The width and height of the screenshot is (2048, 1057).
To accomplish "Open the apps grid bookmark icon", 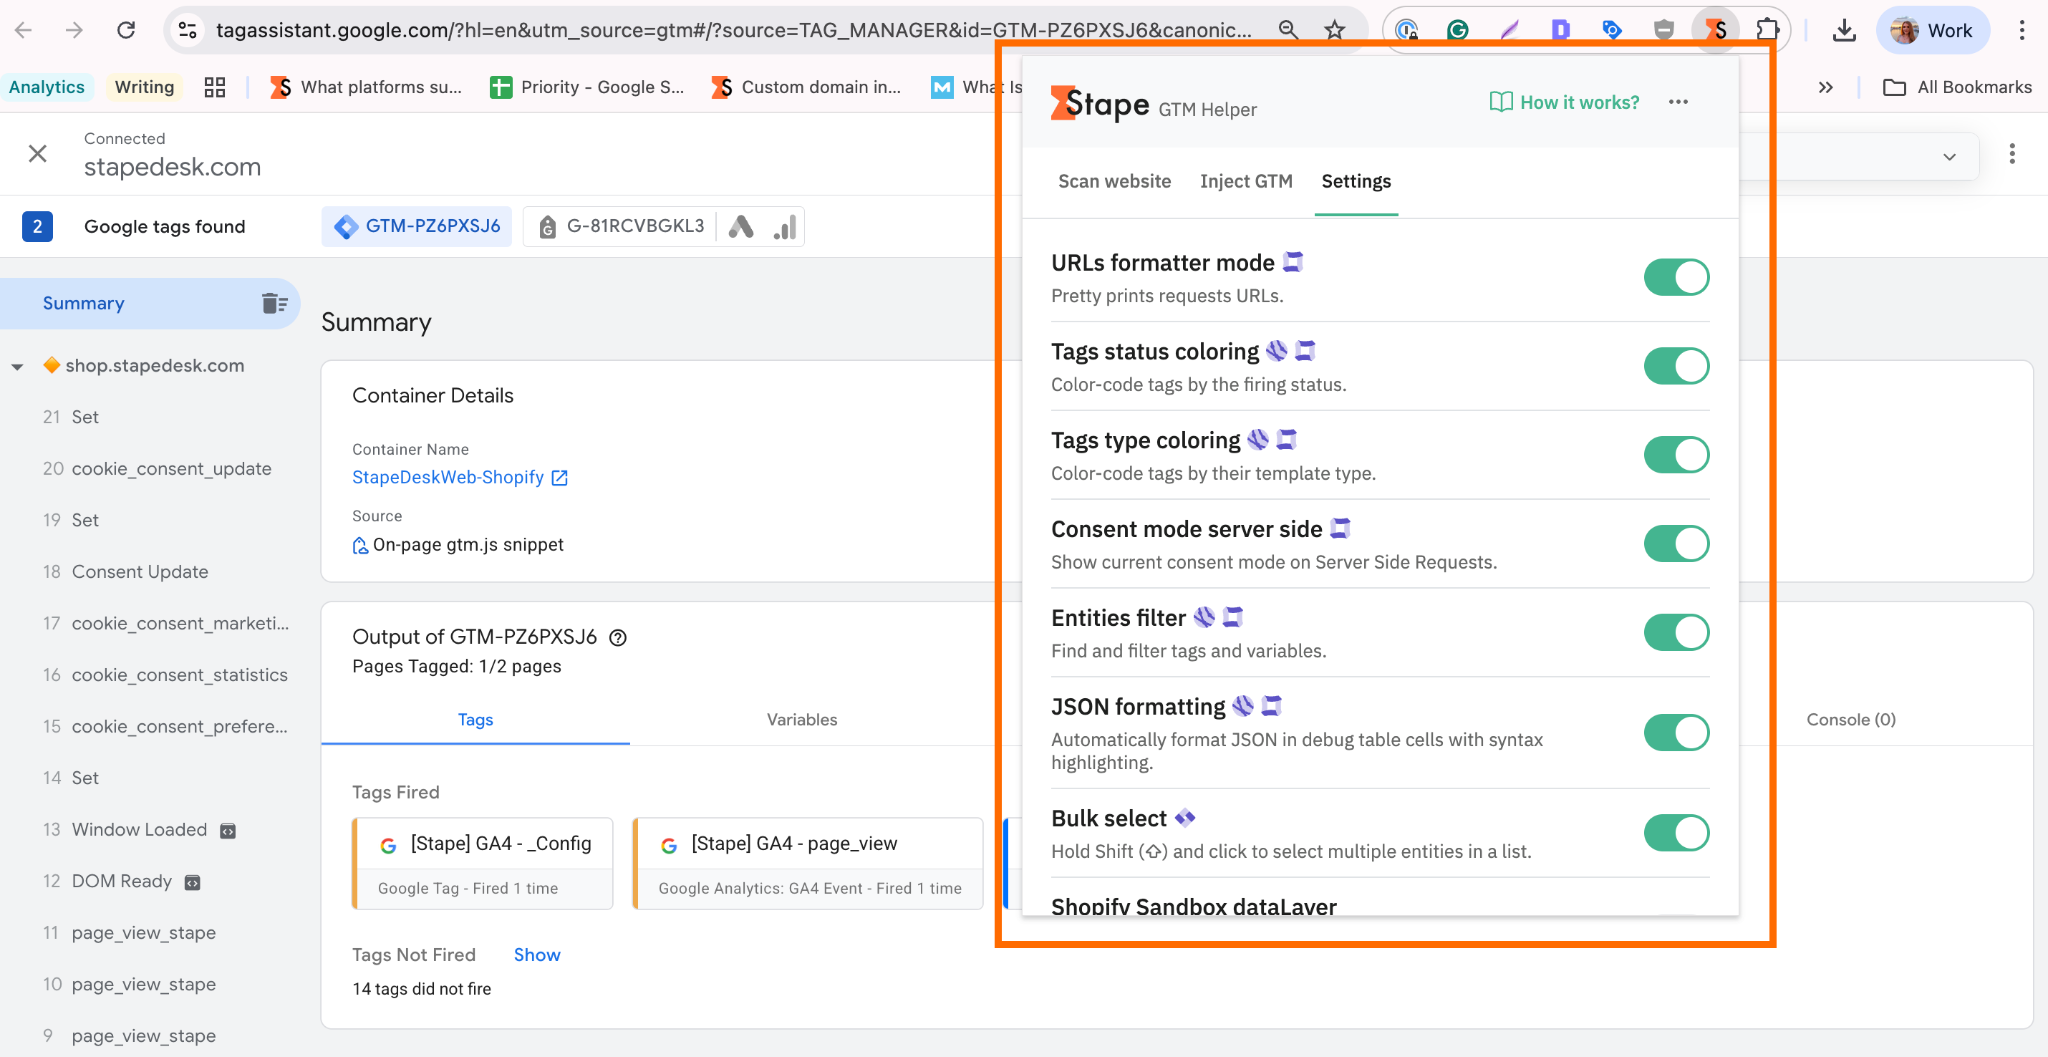I will 214,87.
